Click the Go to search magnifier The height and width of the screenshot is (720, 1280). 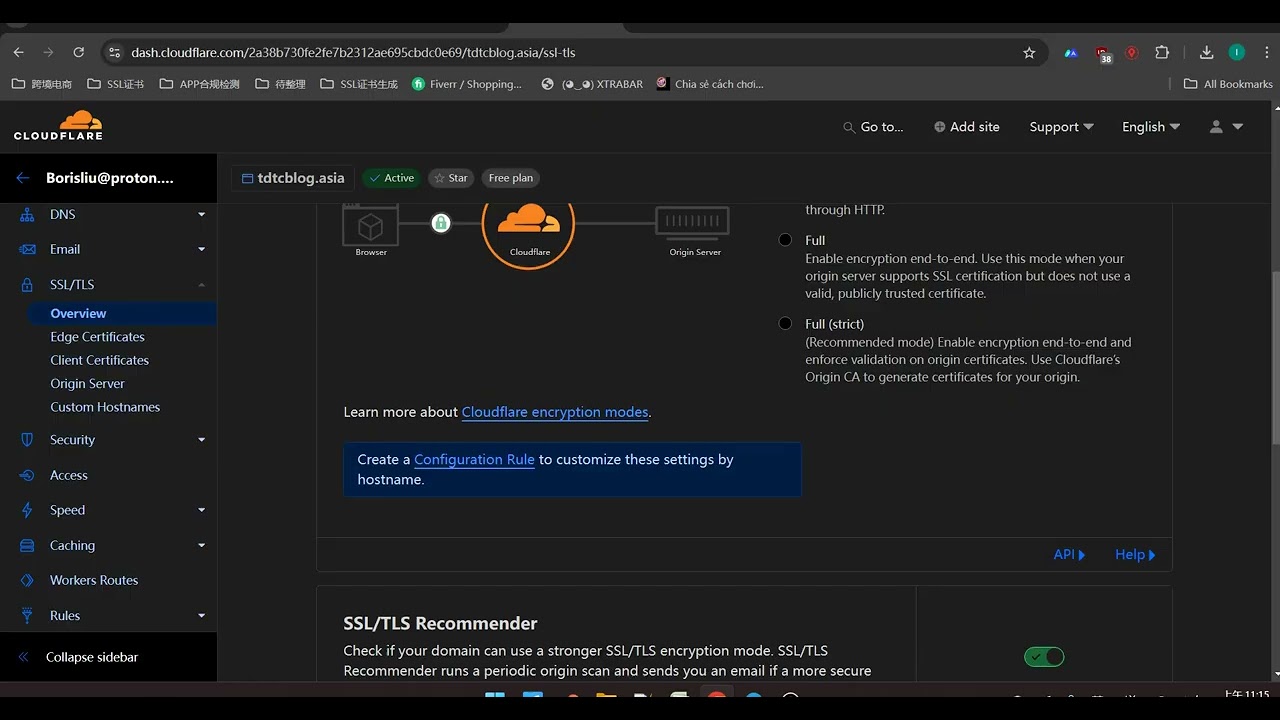pyautogui.click(x=849, y=127)
